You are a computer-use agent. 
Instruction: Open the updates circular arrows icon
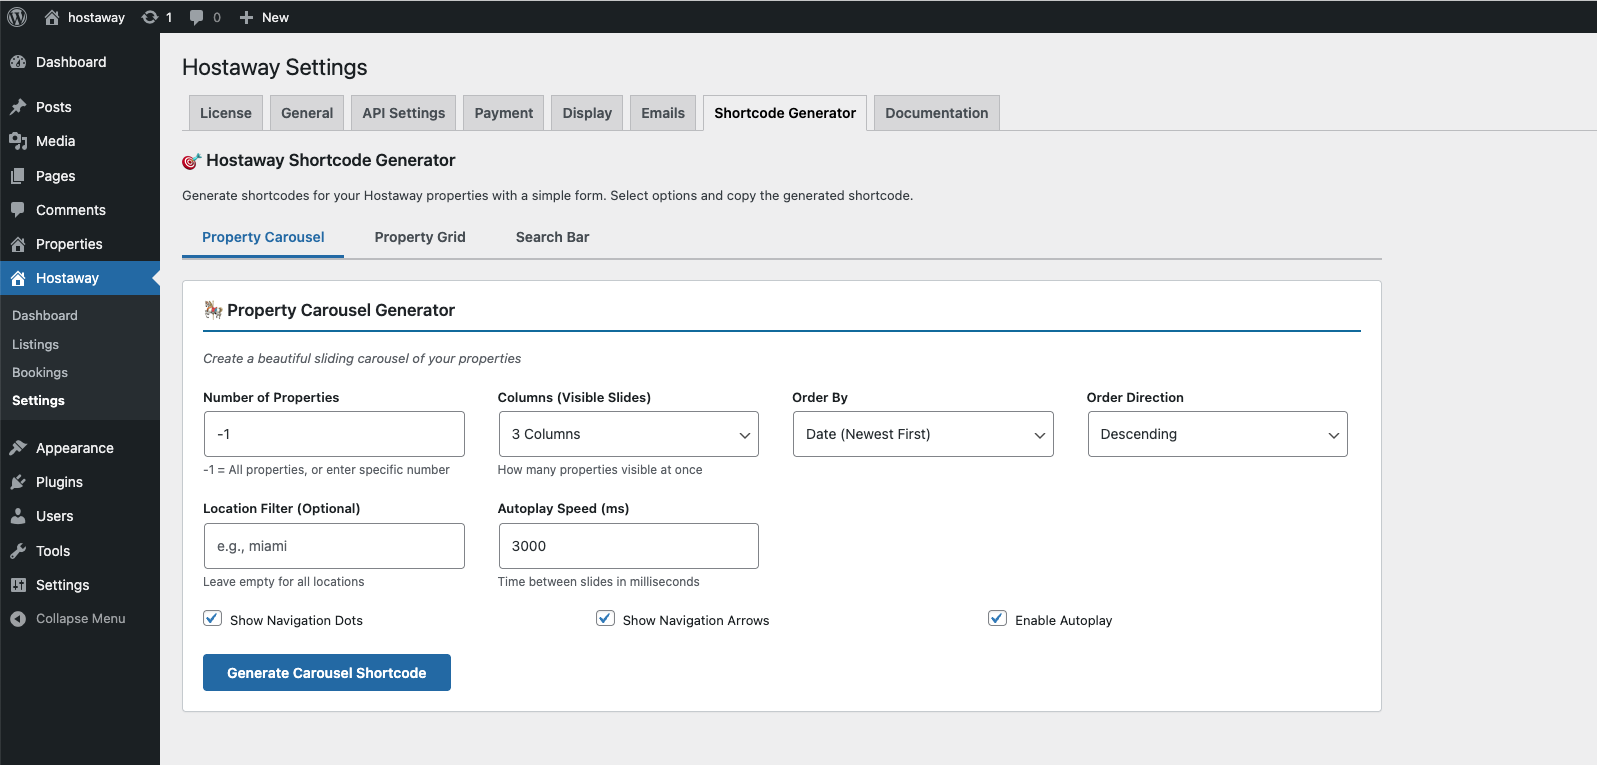click(x=150, y=17)
